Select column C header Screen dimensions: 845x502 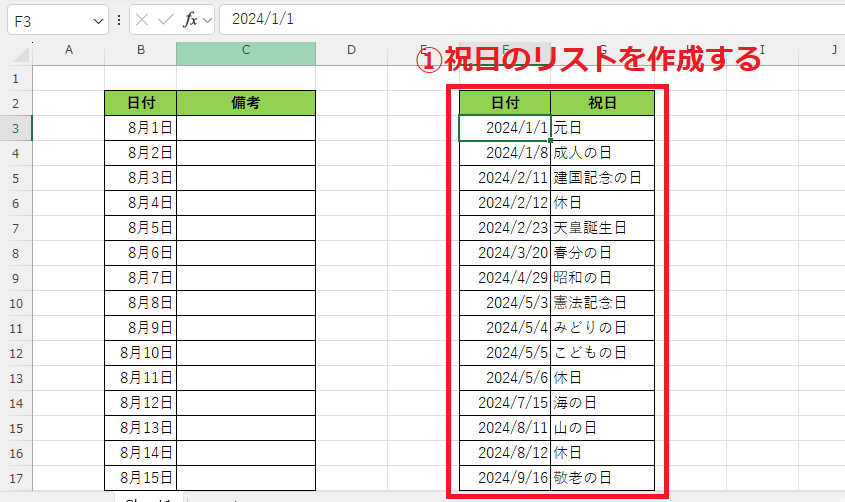click(246, 50)
